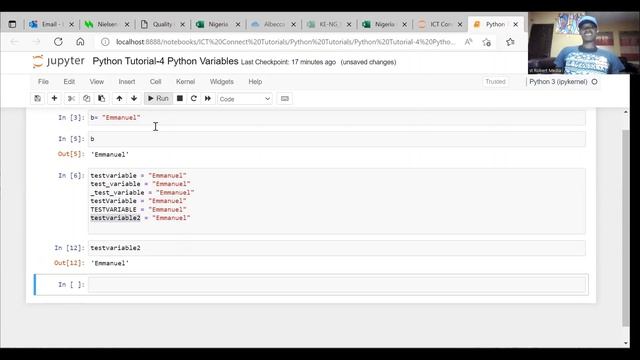Image resolution: width=640 pixels, height=360 pixels.
Task: Restart the kernel icon
Action: 193,99
